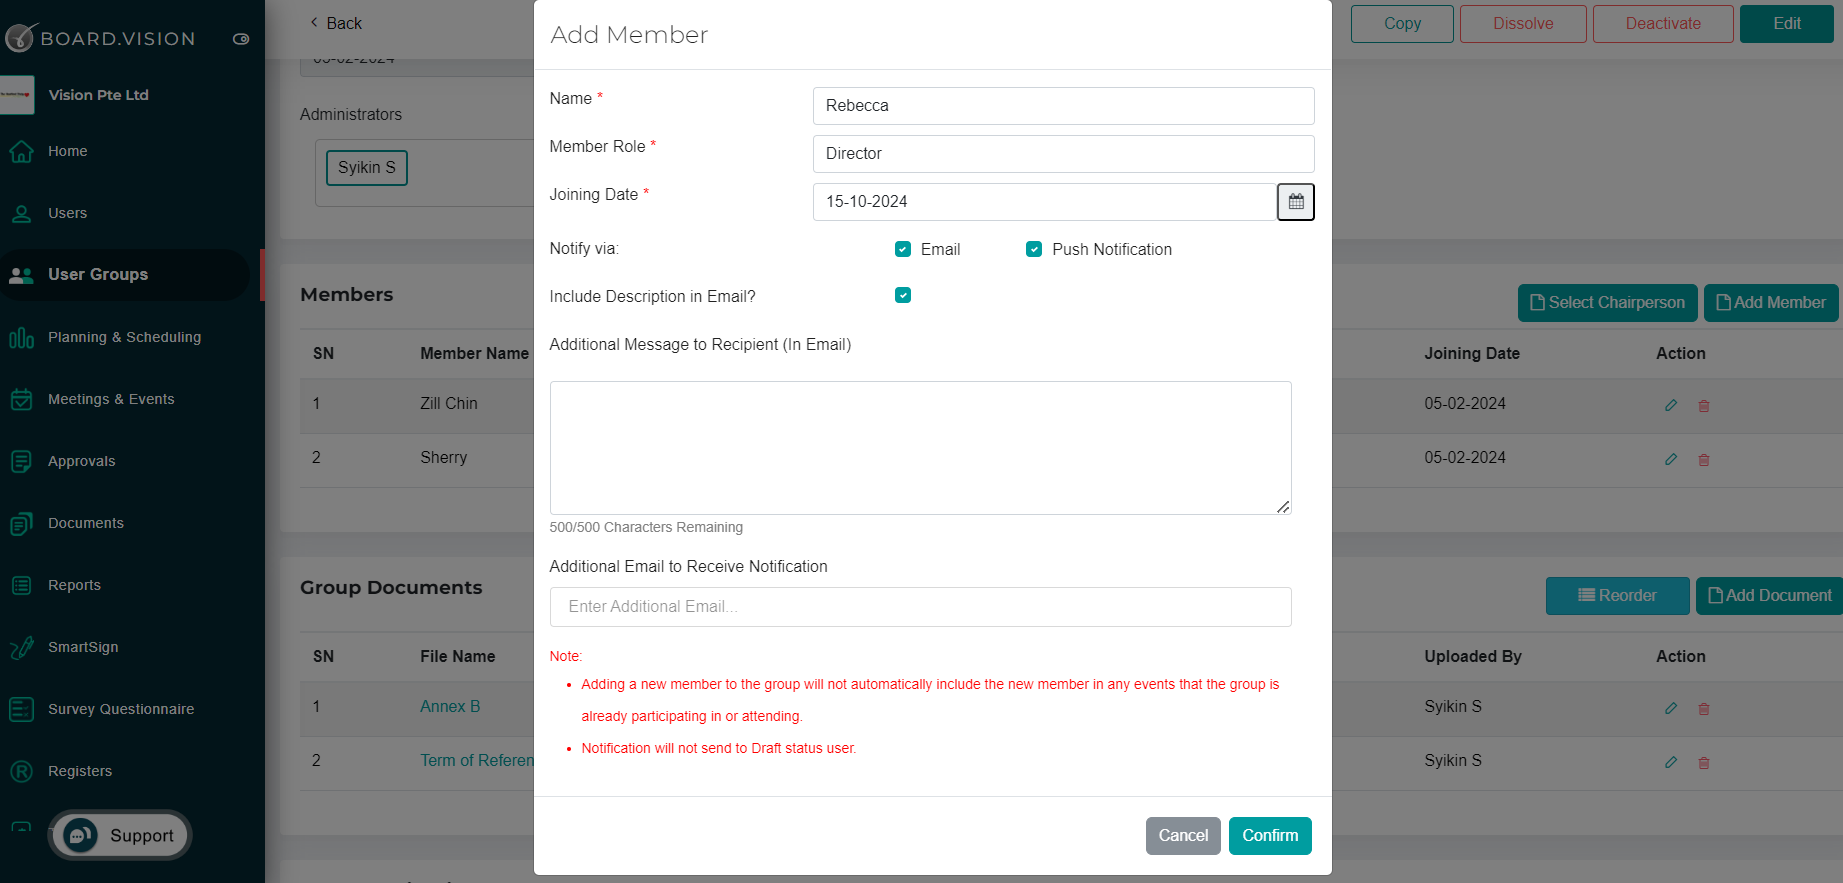Delete Annex B document trash icon
This screenshot has height=883, width=1843.
point(1704,708)
